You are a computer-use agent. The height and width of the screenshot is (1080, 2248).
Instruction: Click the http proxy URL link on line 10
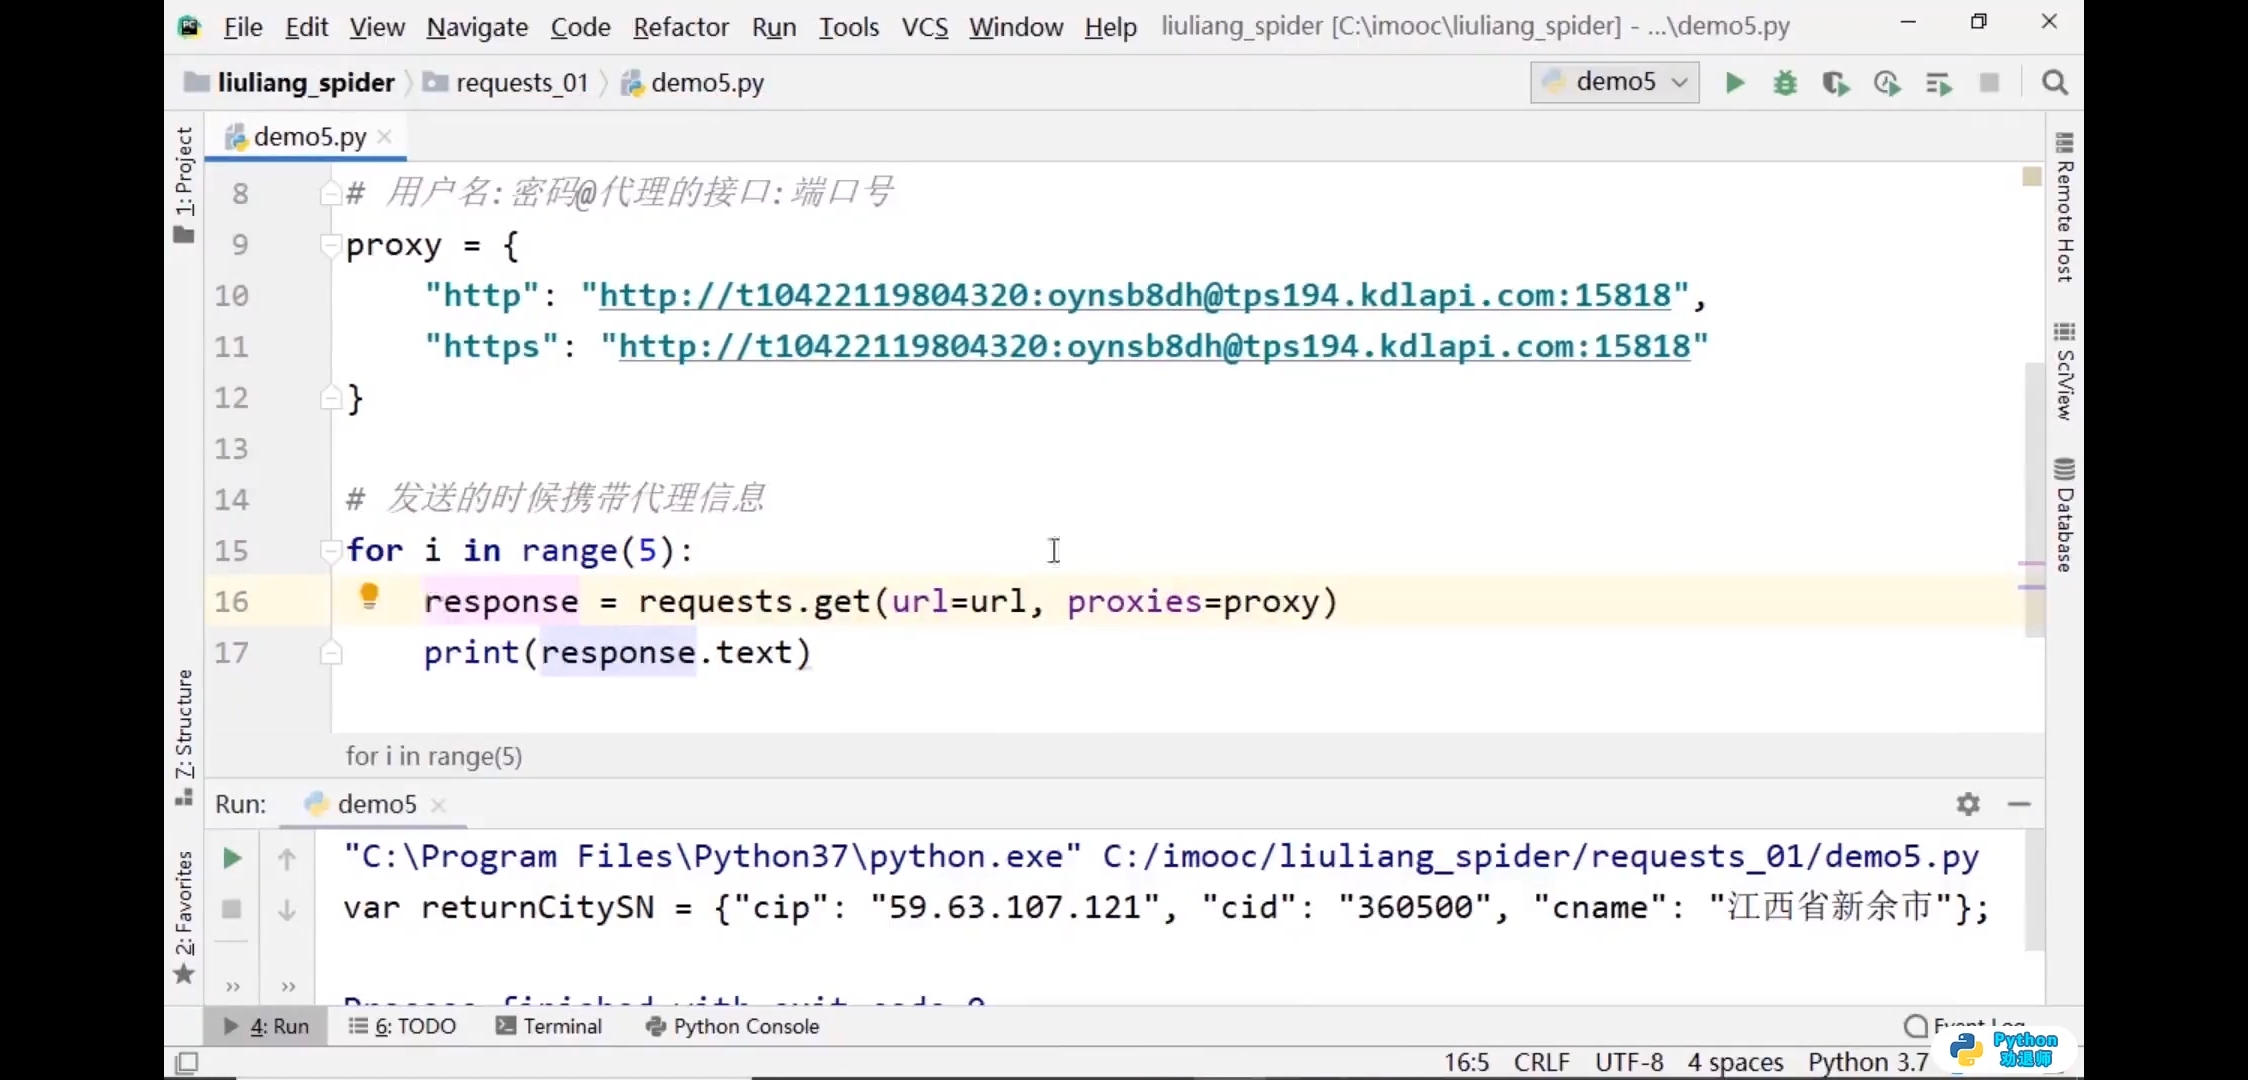click(1135, 296)
